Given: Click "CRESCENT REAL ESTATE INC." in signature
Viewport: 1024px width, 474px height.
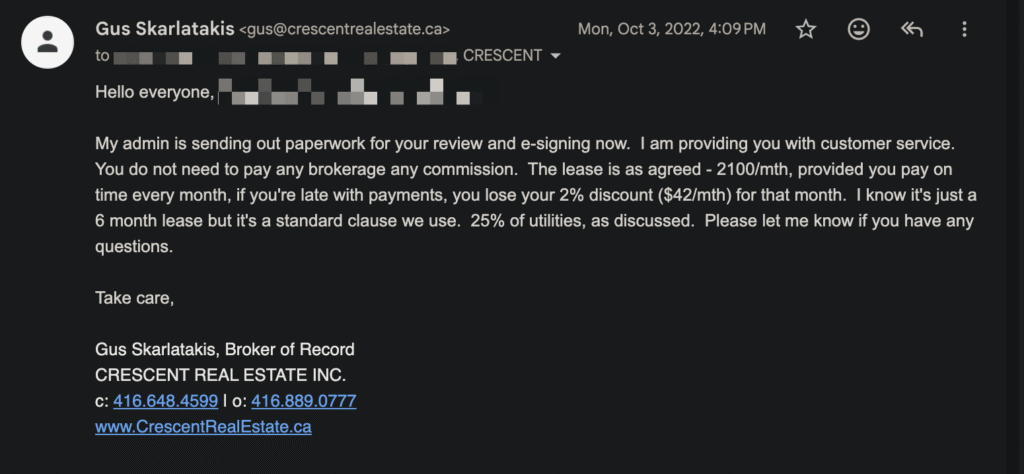Looking at the screenshot, I should pos(220,375).
